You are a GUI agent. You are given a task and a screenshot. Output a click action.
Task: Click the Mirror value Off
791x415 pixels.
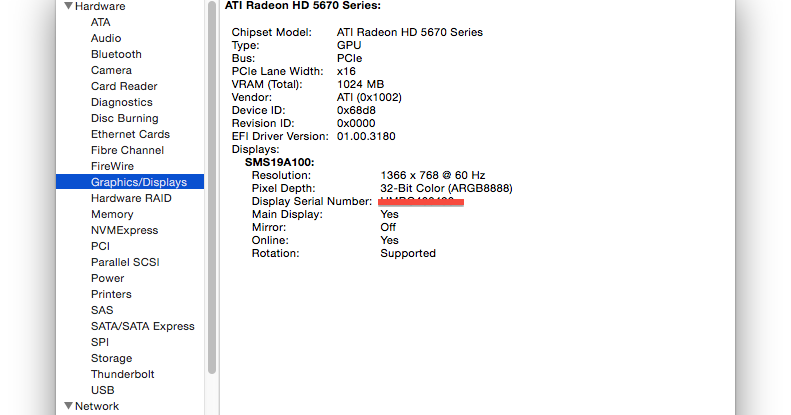[x=388, y=227]
